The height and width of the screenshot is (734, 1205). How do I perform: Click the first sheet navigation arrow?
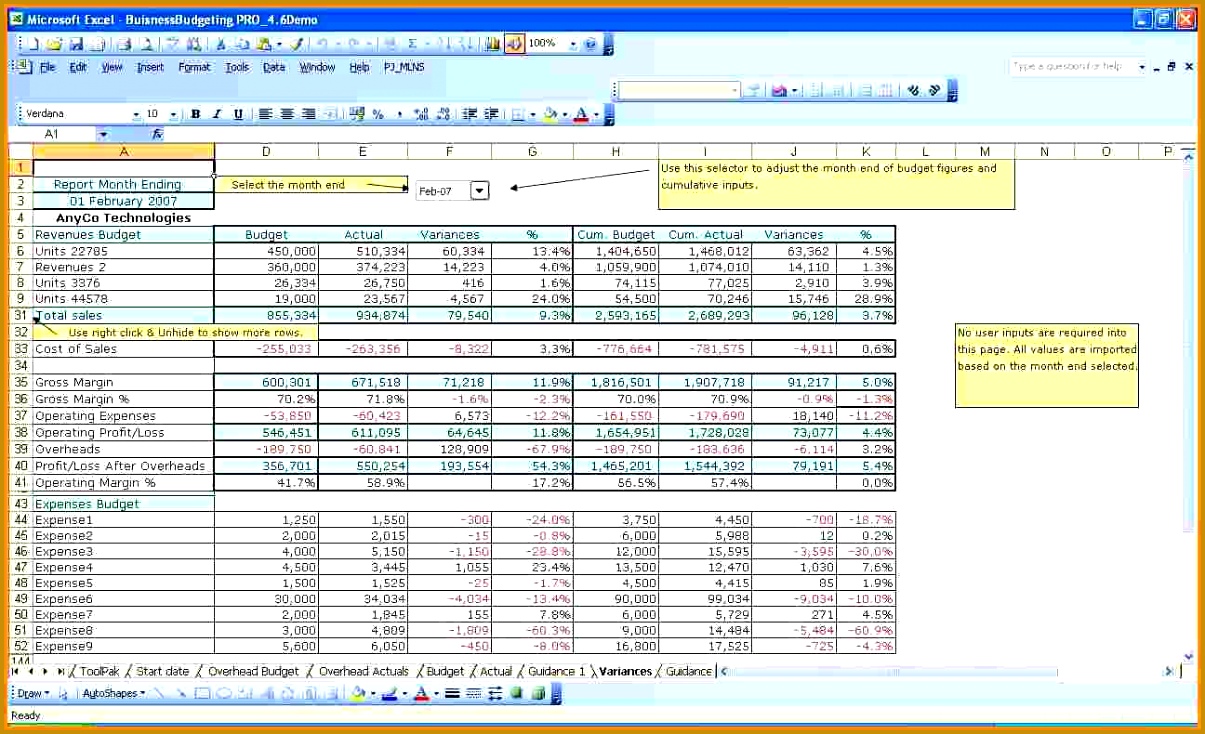[14, 671]
